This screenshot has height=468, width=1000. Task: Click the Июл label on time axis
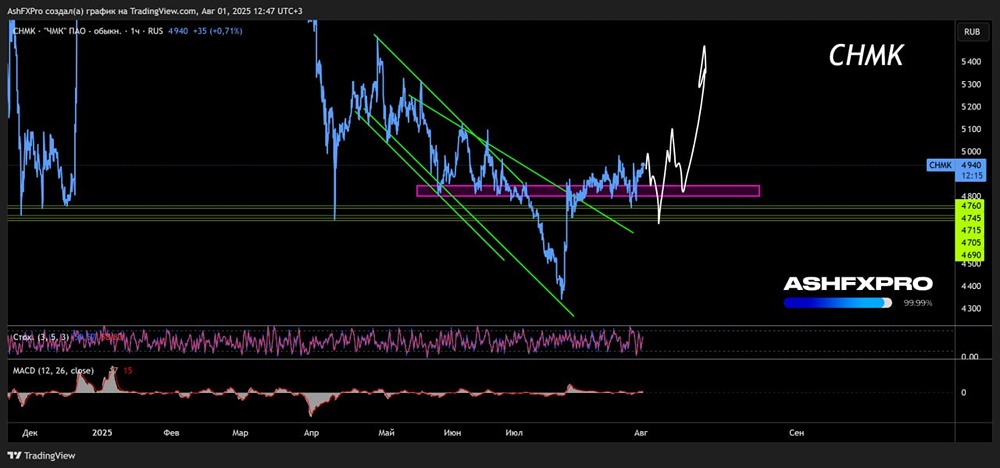[x=513, y=433]
